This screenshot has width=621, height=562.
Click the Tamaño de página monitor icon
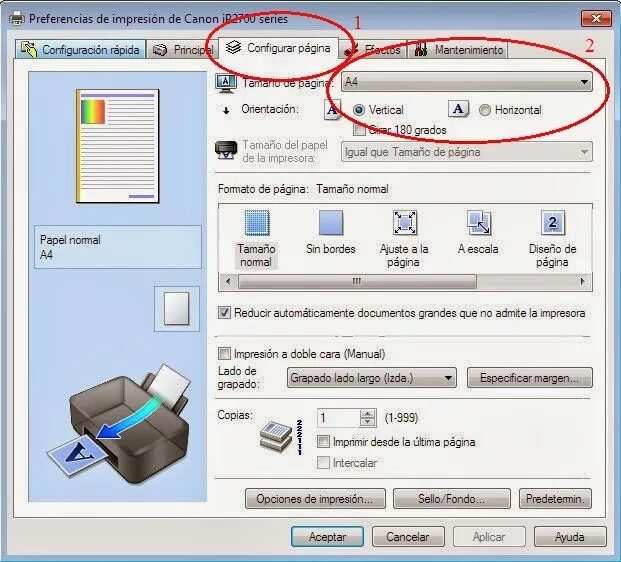click(x=226, y=83)
